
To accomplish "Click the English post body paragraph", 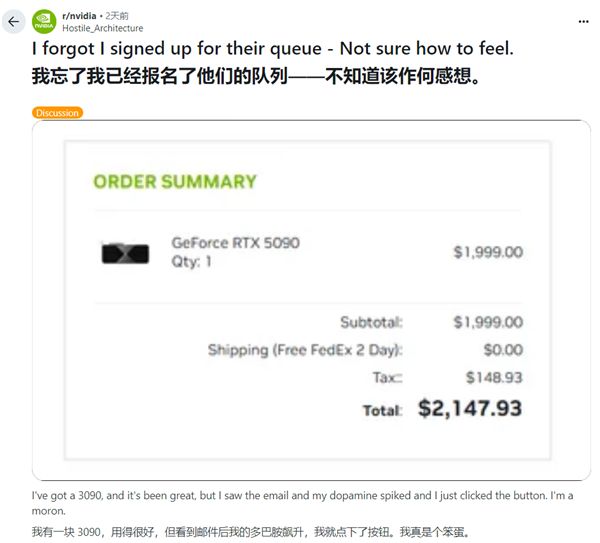I will click(x=302, y=503).
